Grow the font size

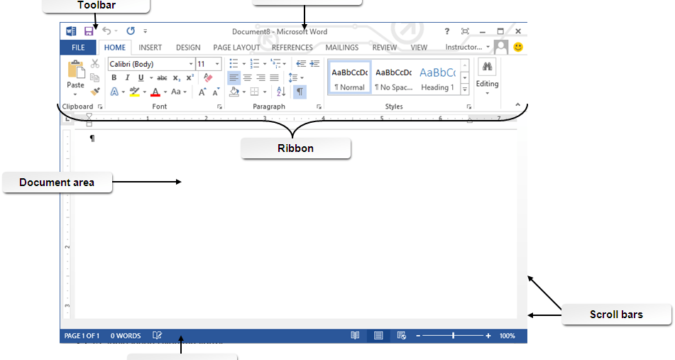tap(202, 92)
